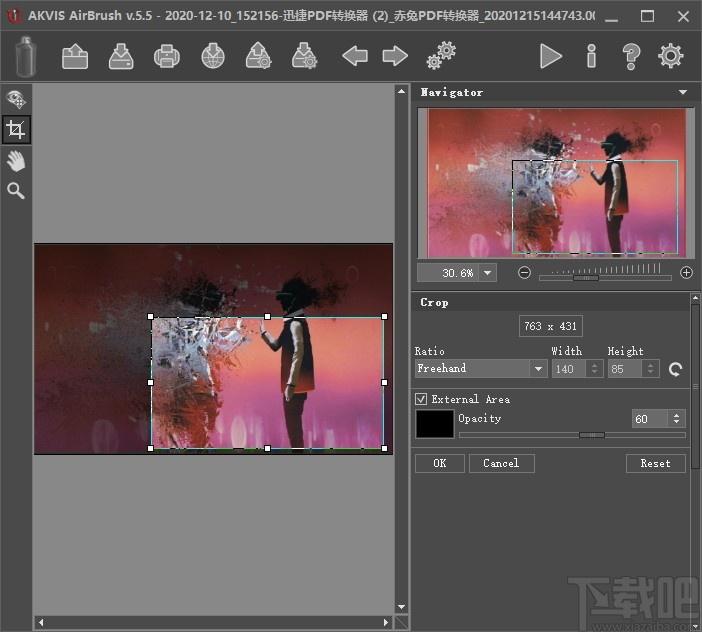Click the crop frame bottom-right handle
This screenshot has width=702, height=632.
[x=384, y=448]
